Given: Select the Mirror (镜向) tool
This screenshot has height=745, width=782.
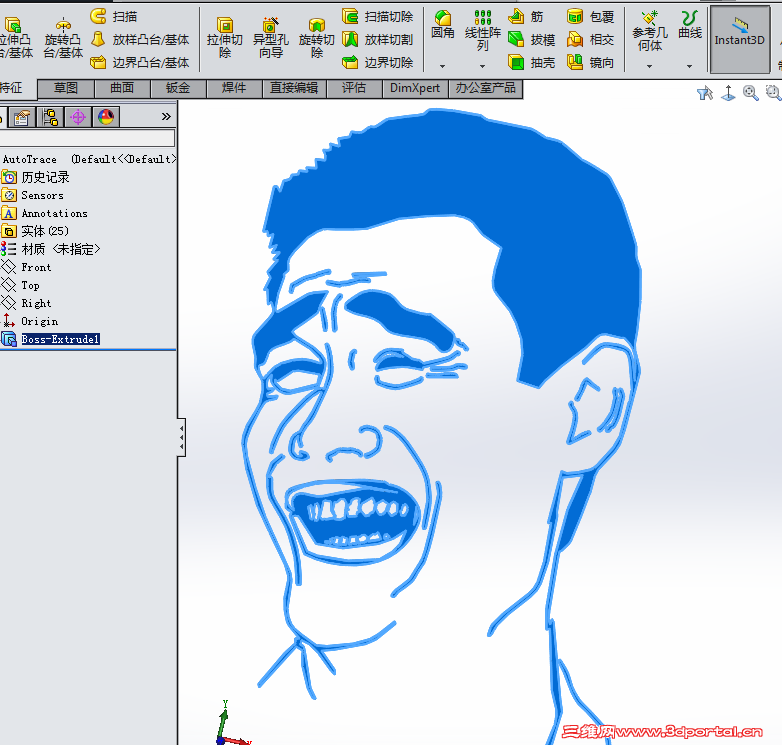Looking at the screenshot, I should [x=590, y=62].
